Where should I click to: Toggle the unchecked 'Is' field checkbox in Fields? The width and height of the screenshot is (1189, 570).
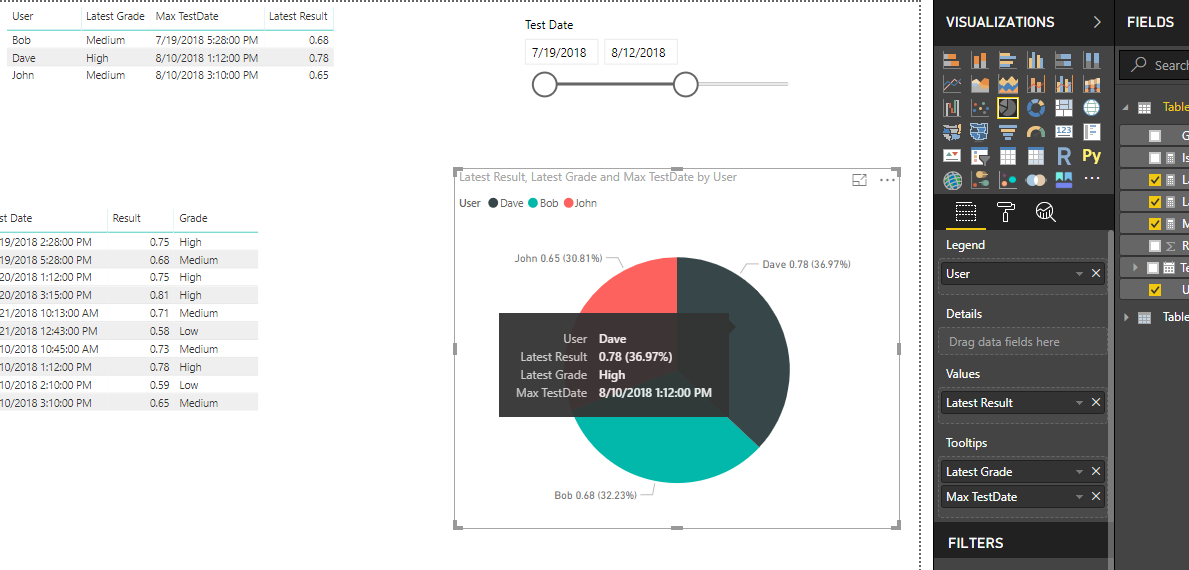coord(1155,158)
